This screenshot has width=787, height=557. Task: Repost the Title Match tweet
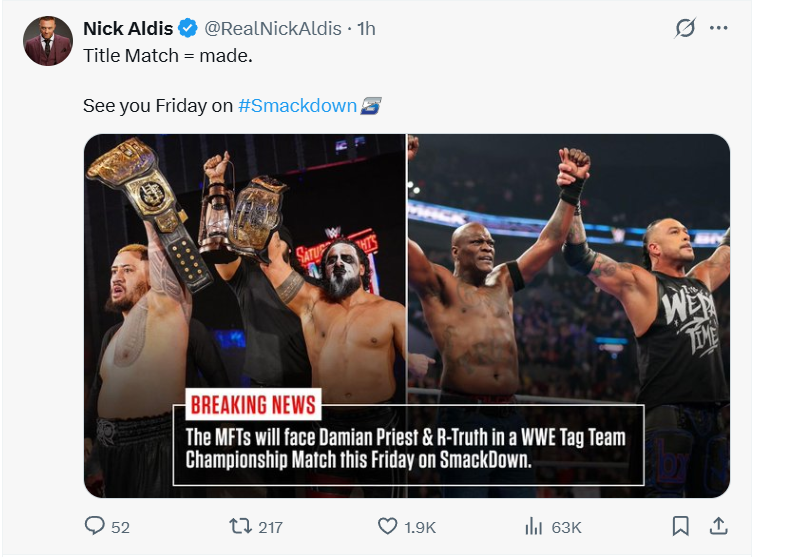[241, 526]
